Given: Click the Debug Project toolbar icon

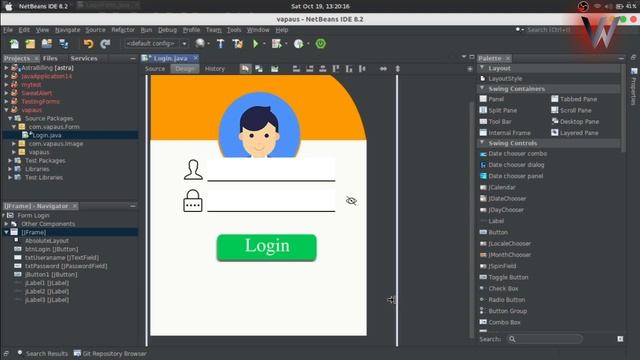Looking at the screenshot, I should 277,44.
